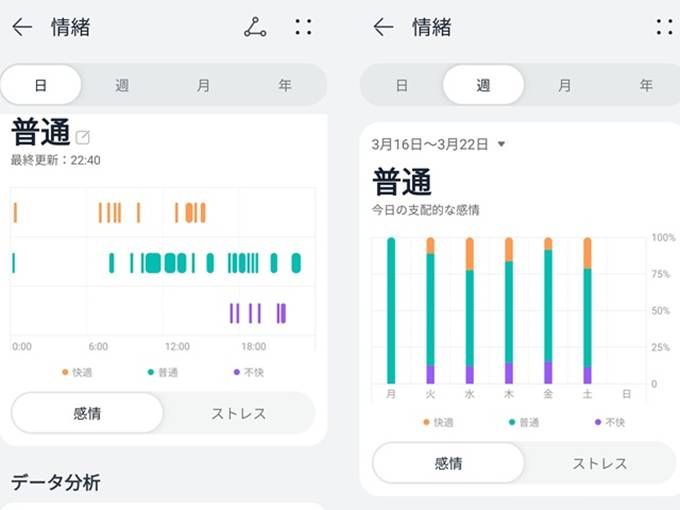Tap the 感情 button on right screen
The width and height of the screenshot is (680, 510).
click(x=448, y=463)
